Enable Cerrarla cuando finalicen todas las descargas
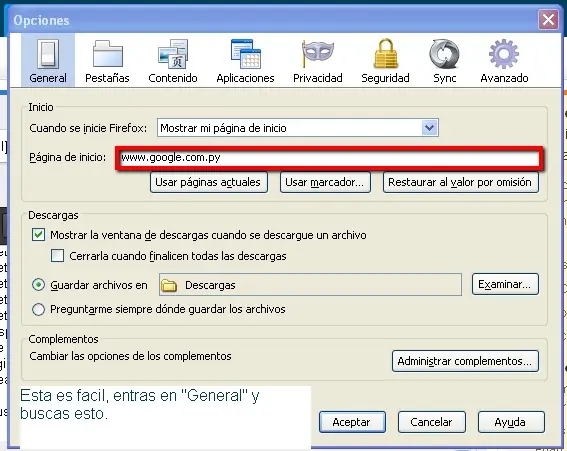This screenshot has width=567, height=451. [57, 256]
